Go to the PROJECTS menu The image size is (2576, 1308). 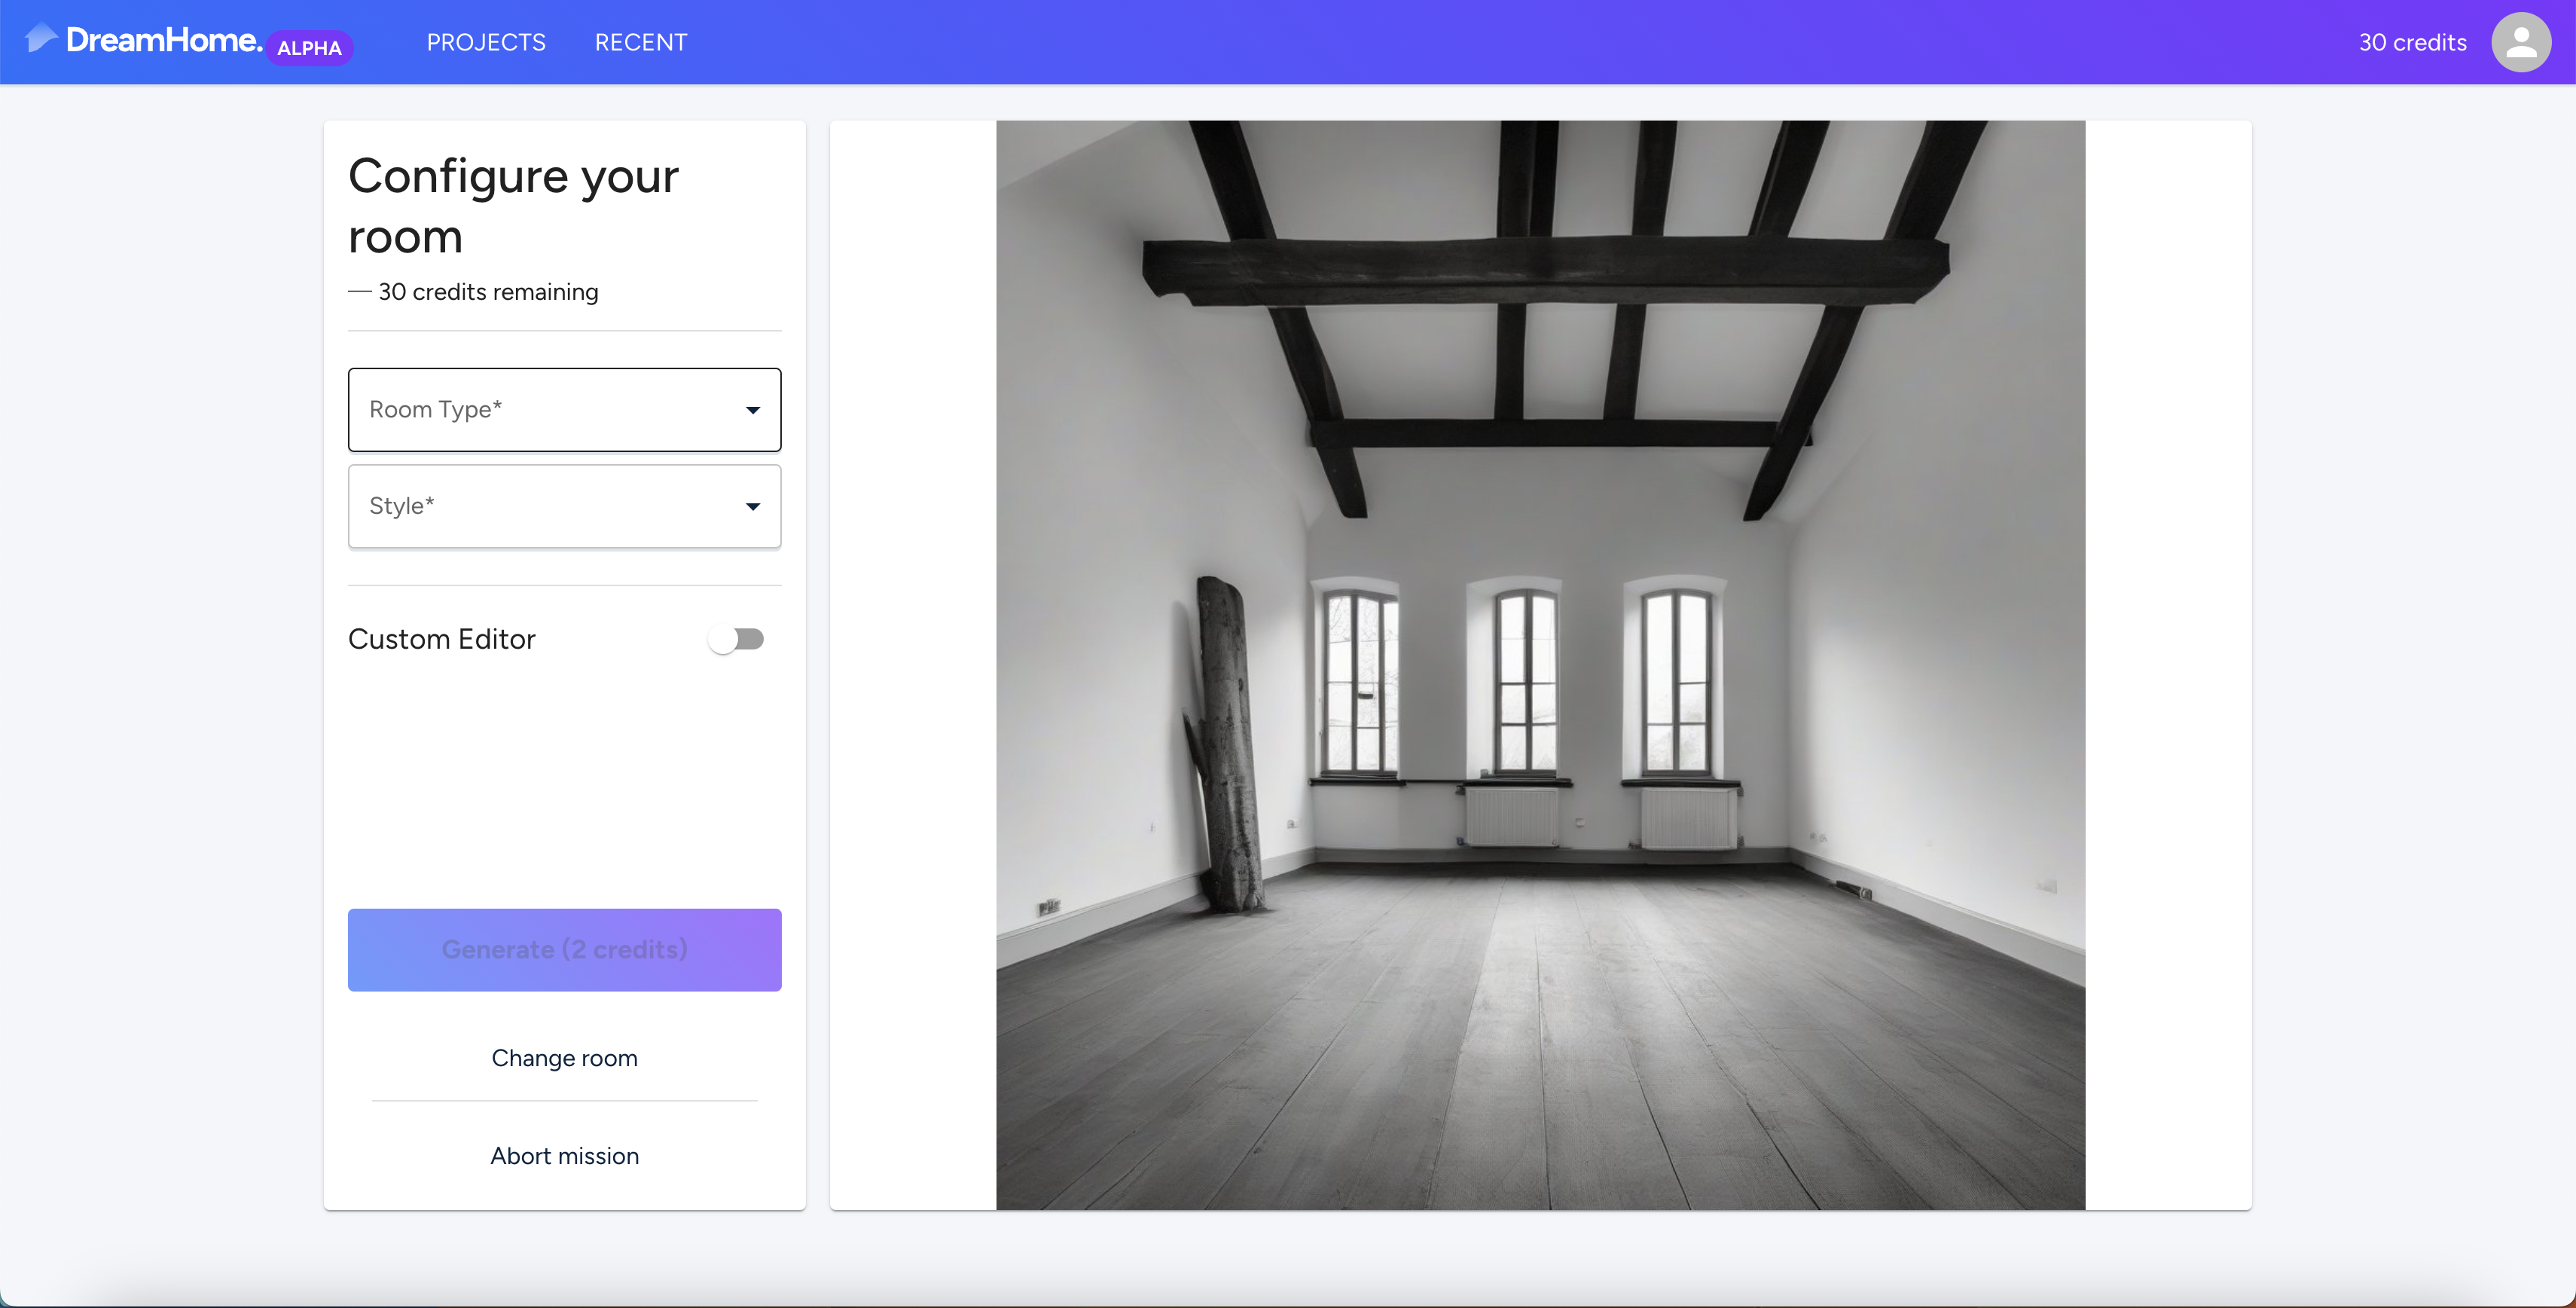[486, 42]
